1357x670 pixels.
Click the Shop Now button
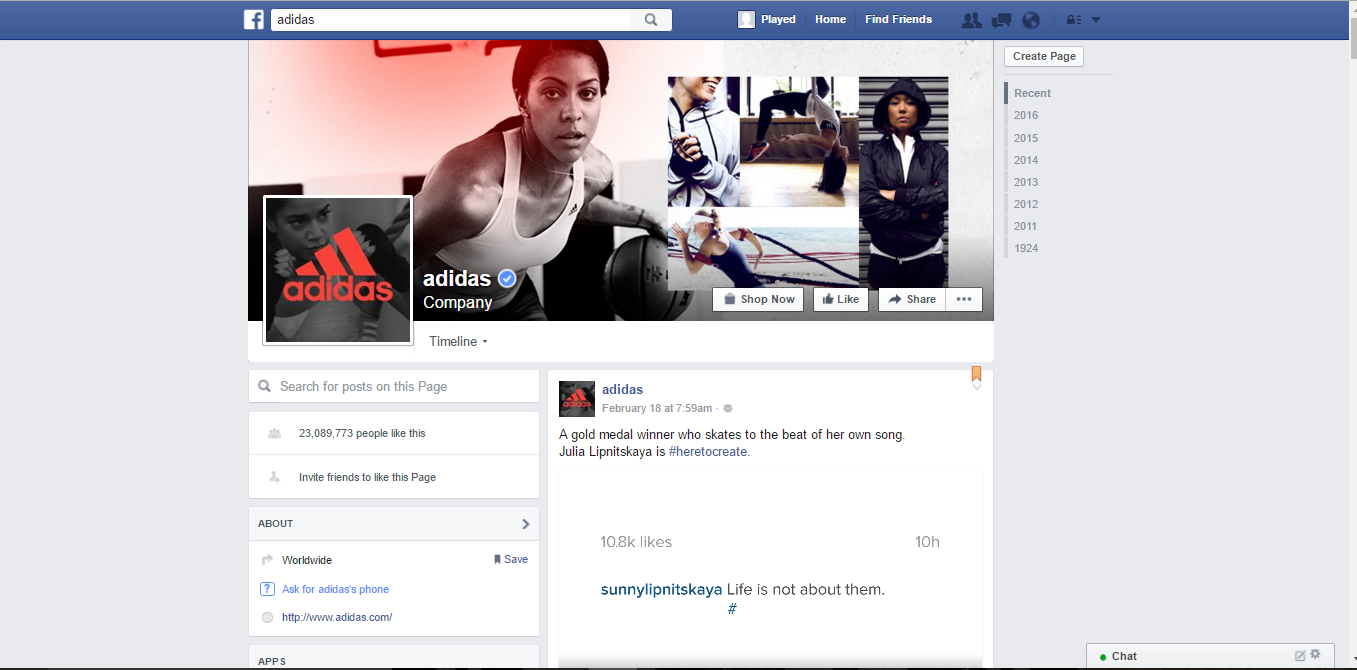[758, 299]
